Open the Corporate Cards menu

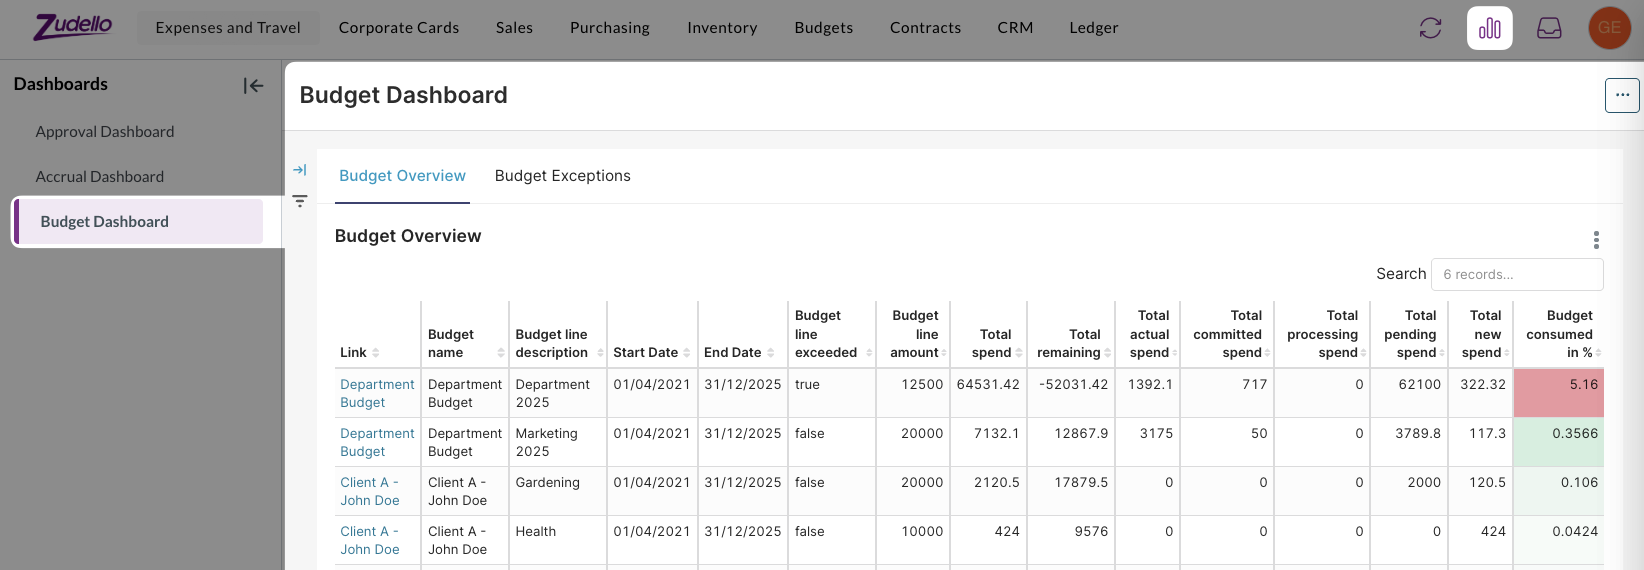tap(398, 28)
